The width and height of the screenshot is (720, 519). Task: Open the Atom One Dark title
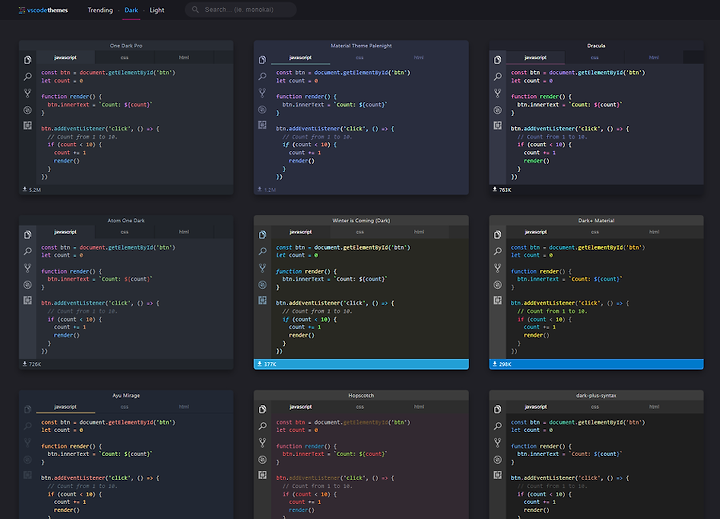coord(126,220)
